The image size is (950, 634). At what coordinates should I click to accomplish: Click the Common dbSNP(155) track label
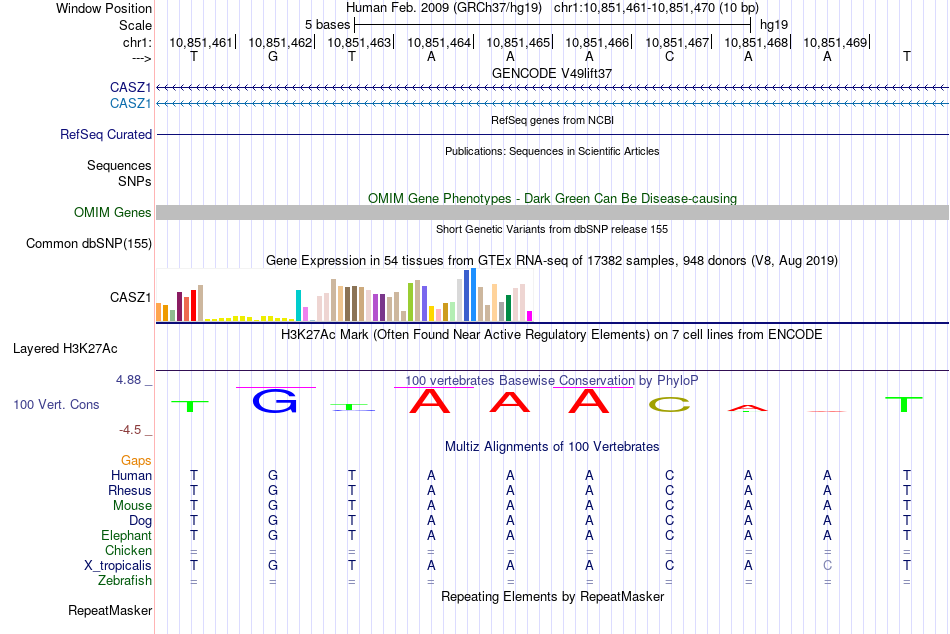[89, 244]
